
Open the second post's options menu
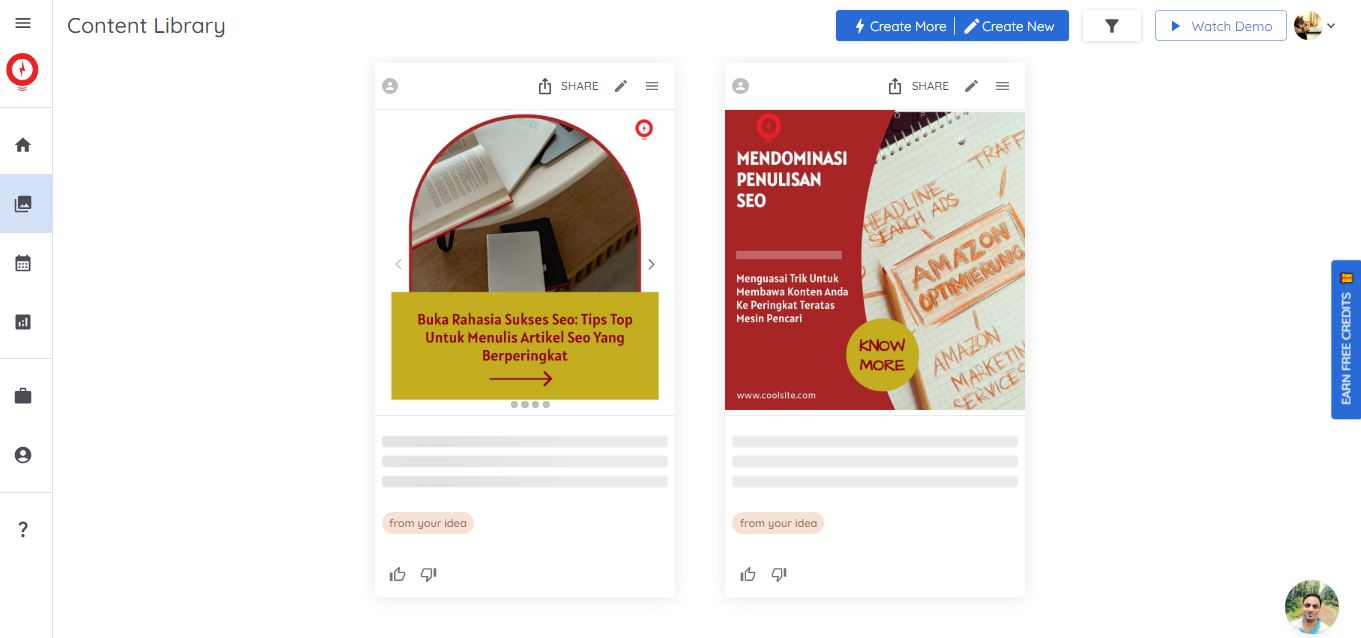[1002, 86]
